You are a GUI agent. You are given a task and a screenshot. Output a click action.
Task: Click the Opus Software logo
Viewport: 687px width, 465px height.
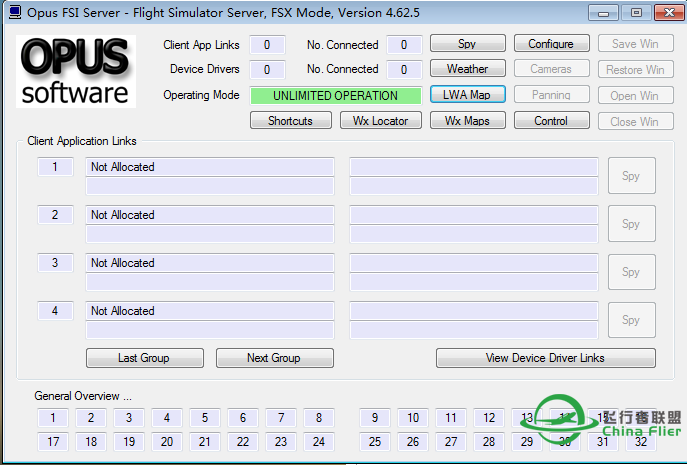(76, 71)
